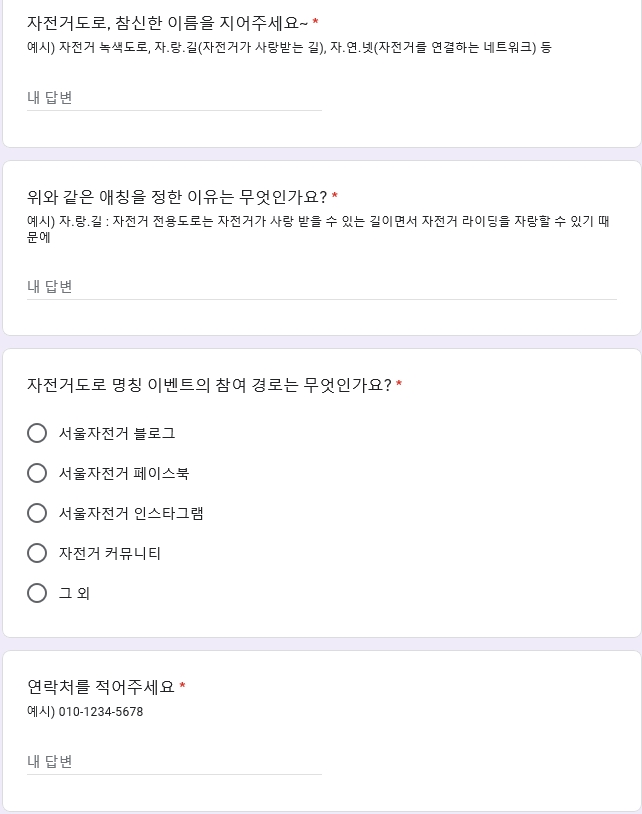Click the required asterisk next to 연락처를 적어주세요
The image size is (642, 814).
click(x=182, y=686)
